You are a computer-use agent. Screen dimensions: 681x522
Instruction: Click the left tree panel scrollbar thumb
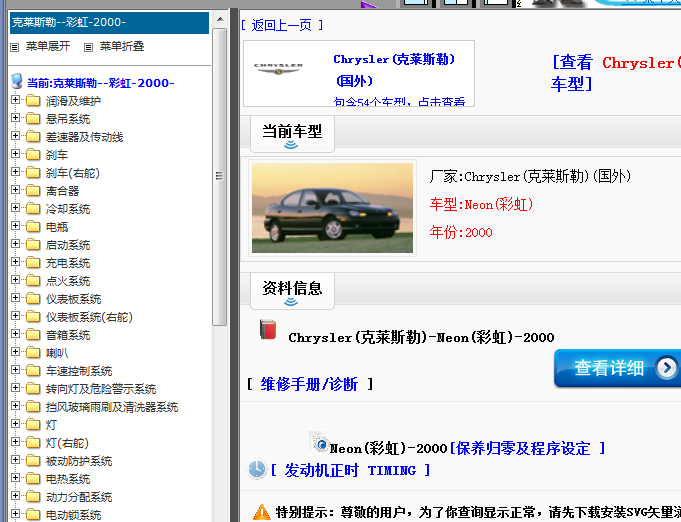click(220, 177)
